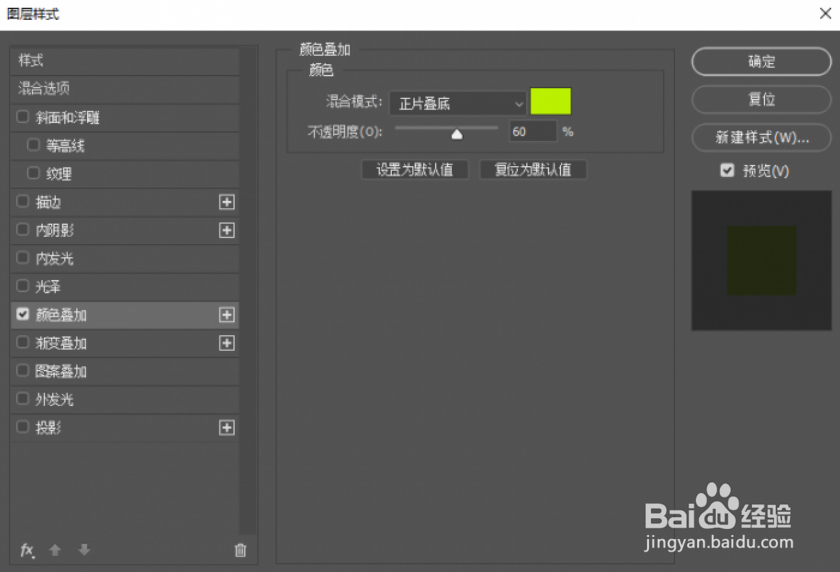
Task: Open the 图案叠加 settings row
Action: (124, 371)
